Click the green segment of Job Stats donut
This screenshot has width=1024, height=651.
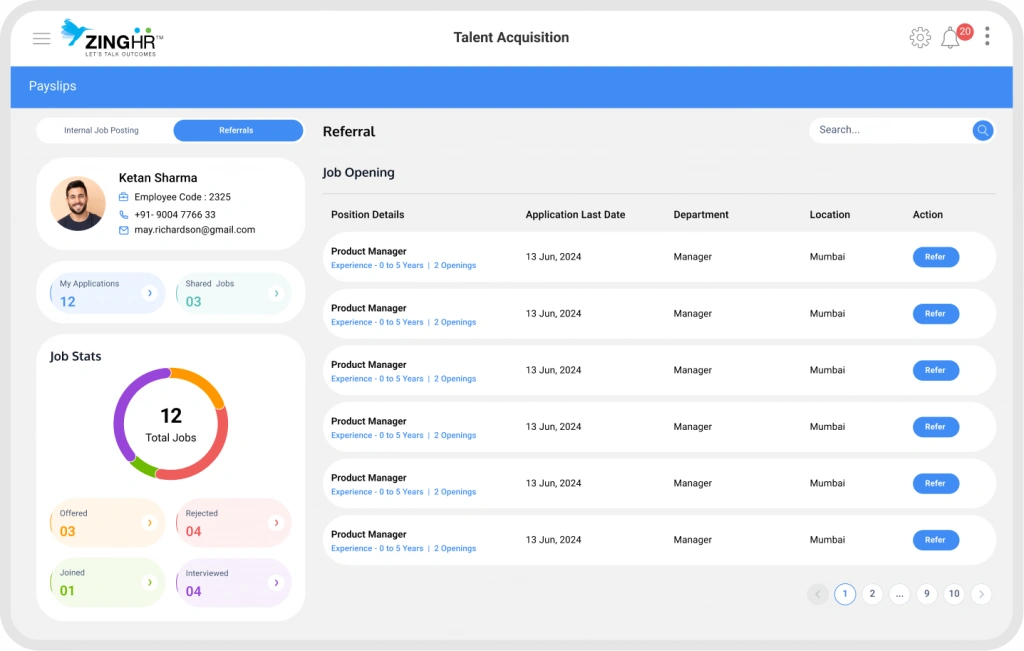pyautogui.click(x=144, y=466)
